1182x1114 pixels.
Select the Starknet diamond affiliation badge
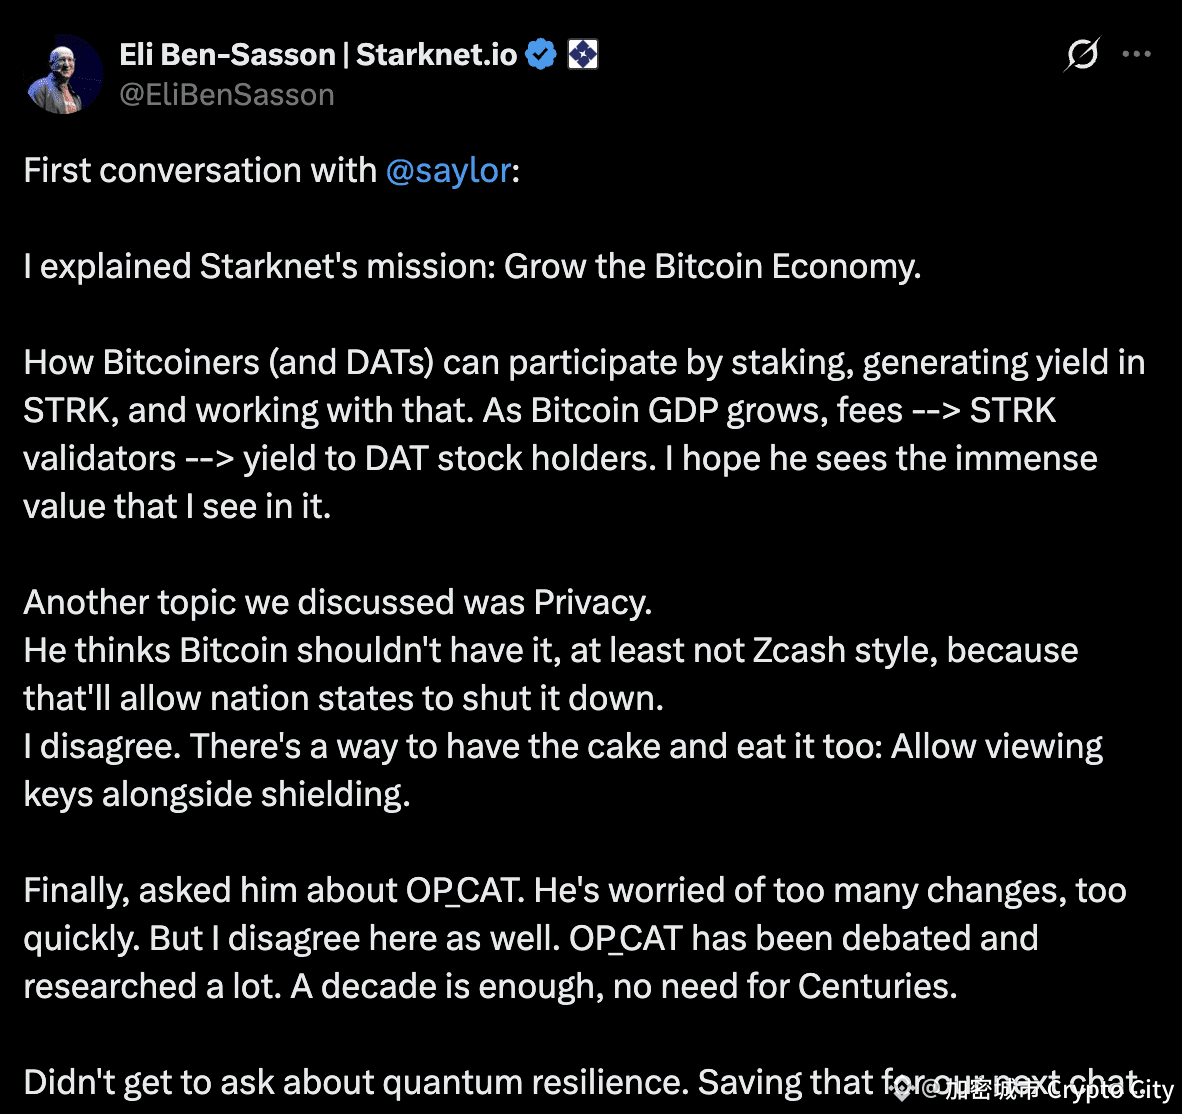(x=583, y=54)
